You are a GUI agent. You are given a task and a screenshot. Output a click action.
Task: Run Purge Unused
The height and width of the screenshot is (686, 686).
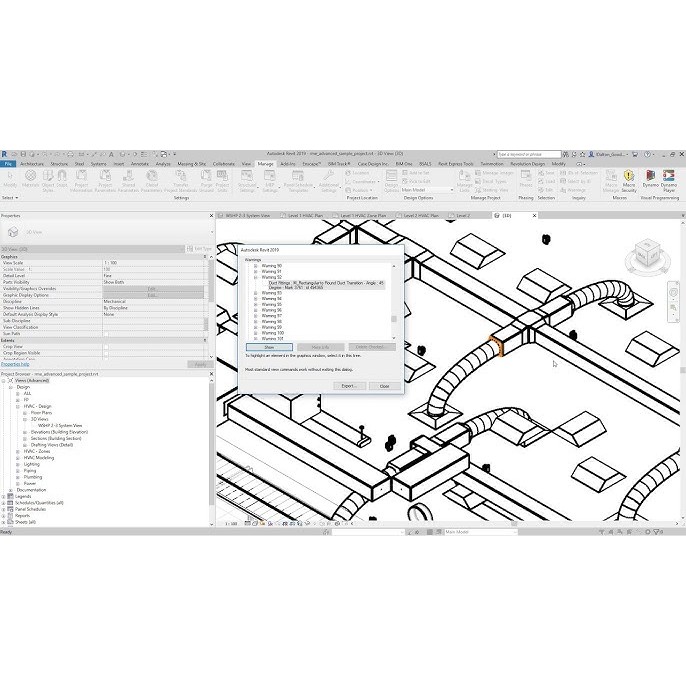tap(206, 181)
